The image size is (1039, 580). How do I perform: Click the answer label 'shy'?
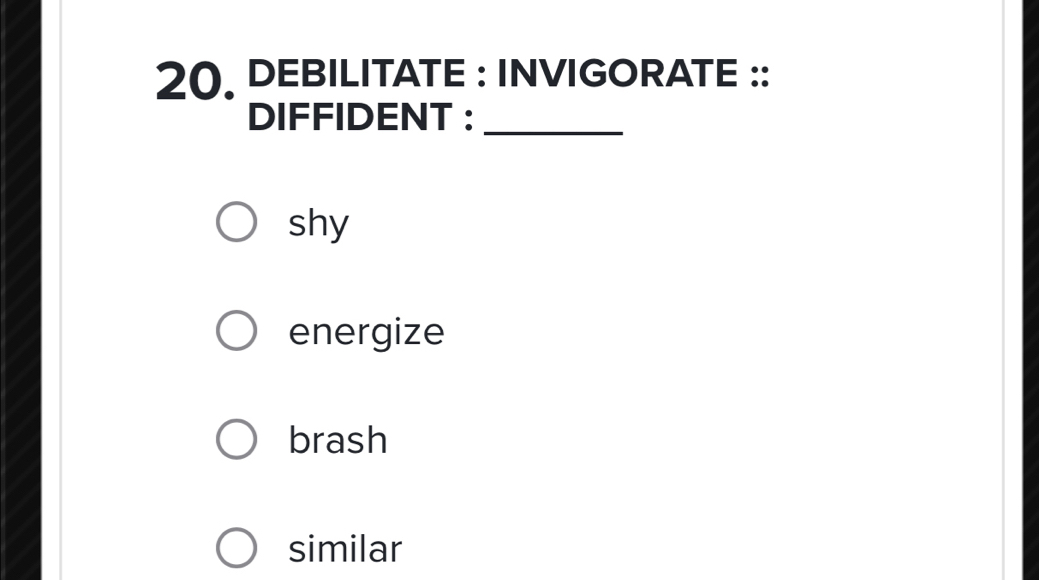[x=319, y=223]
